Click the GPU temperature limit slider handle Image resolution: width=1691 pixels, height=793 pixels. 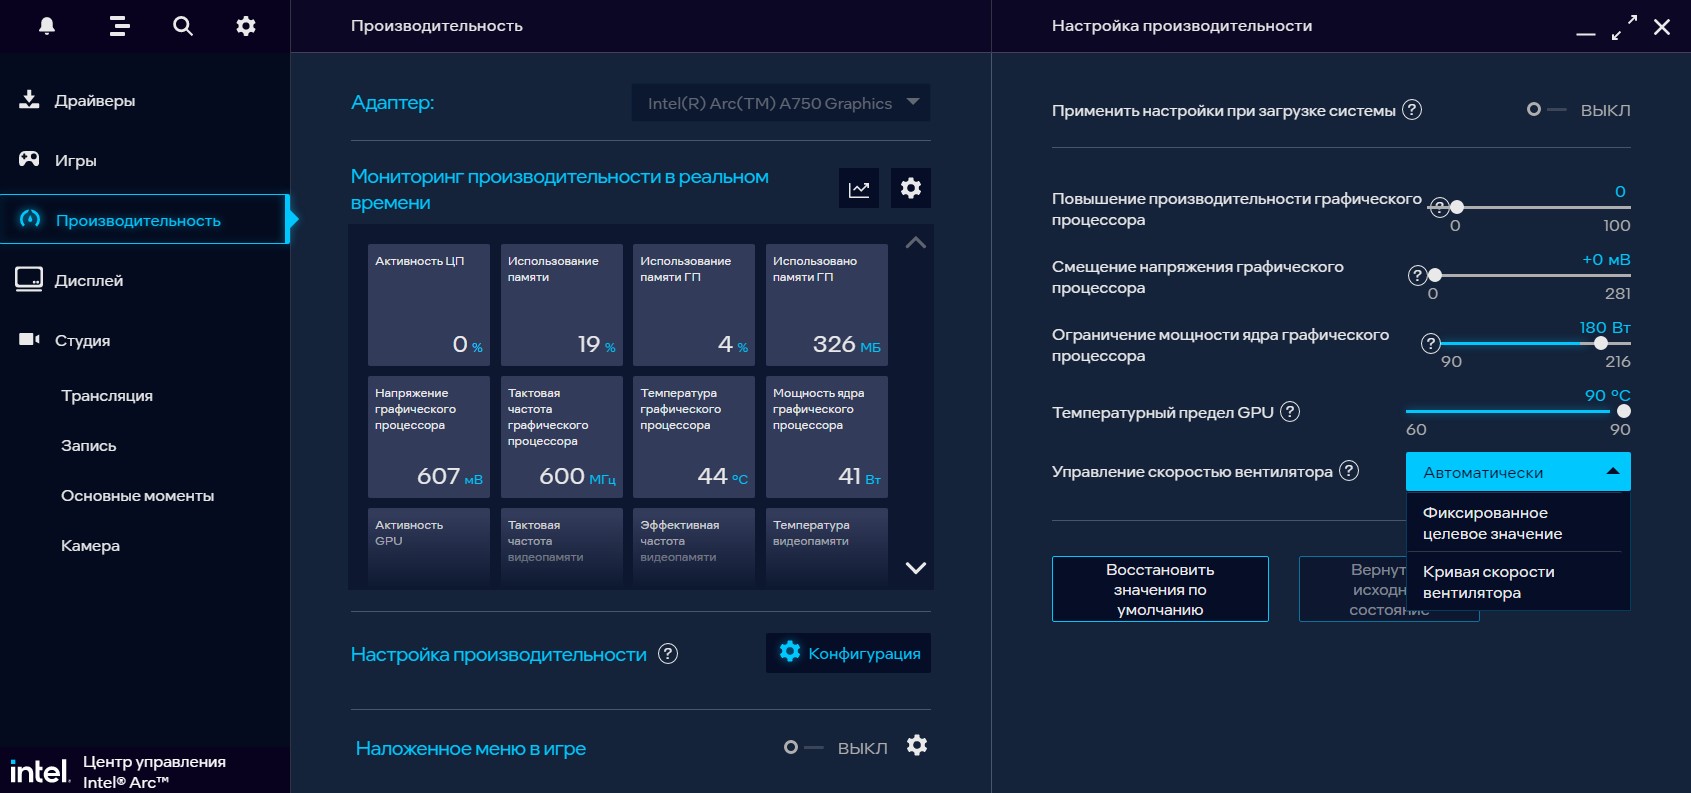1624,411
